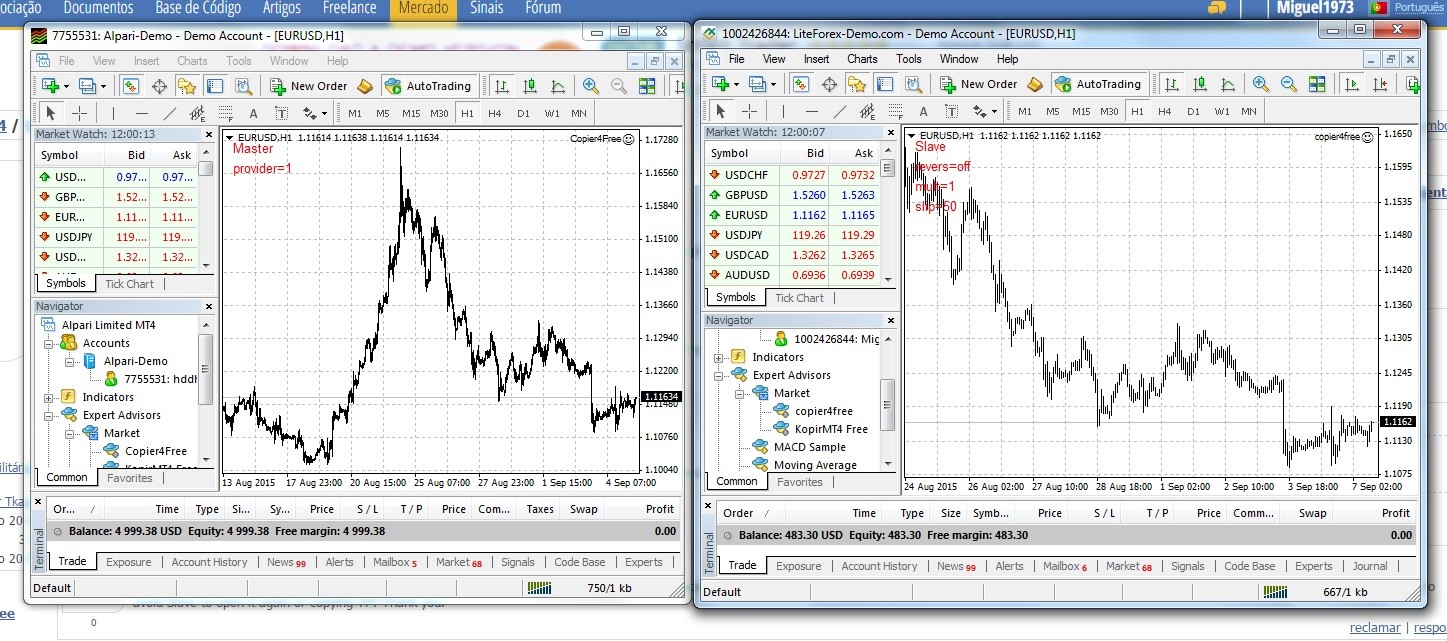Expand Indicators node in Alpari Navigator
The image size is (1447, 641).
(47, 397)
